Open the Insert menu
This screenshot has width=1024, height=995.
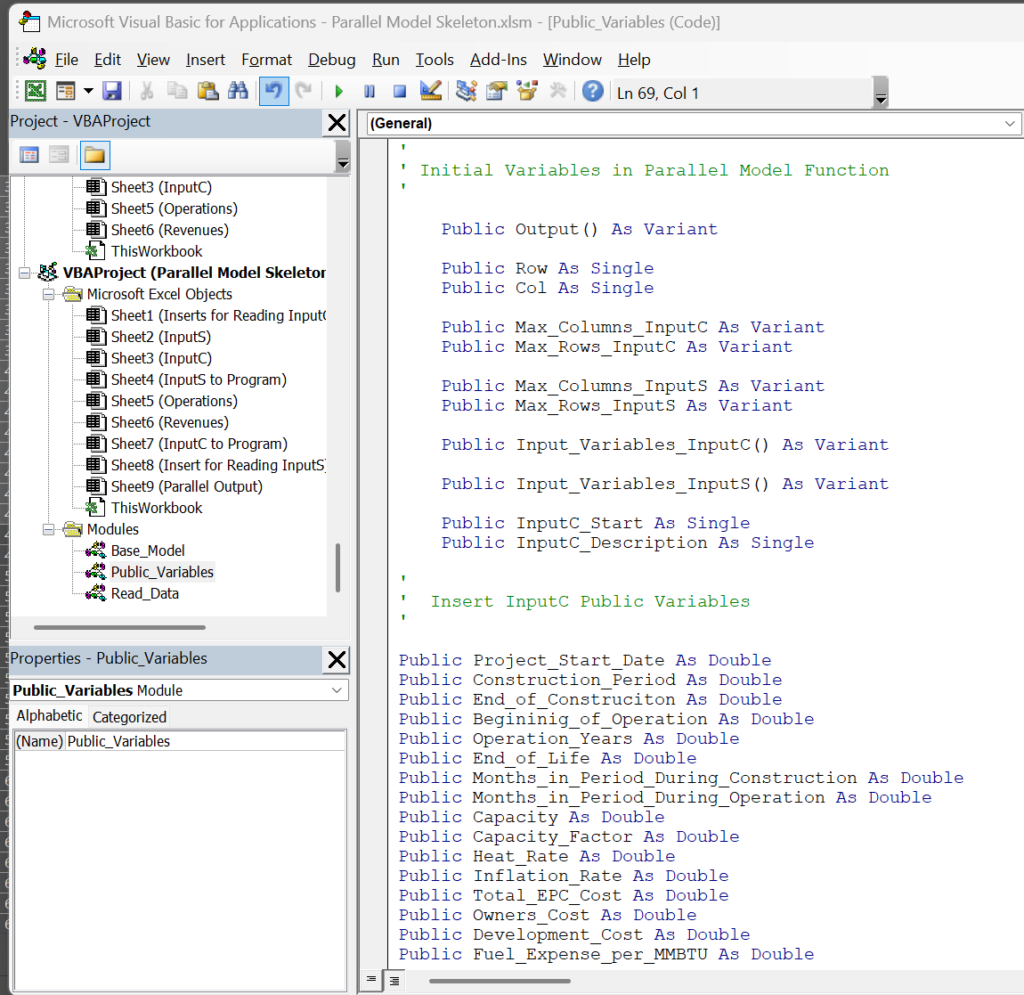point(205,59)
